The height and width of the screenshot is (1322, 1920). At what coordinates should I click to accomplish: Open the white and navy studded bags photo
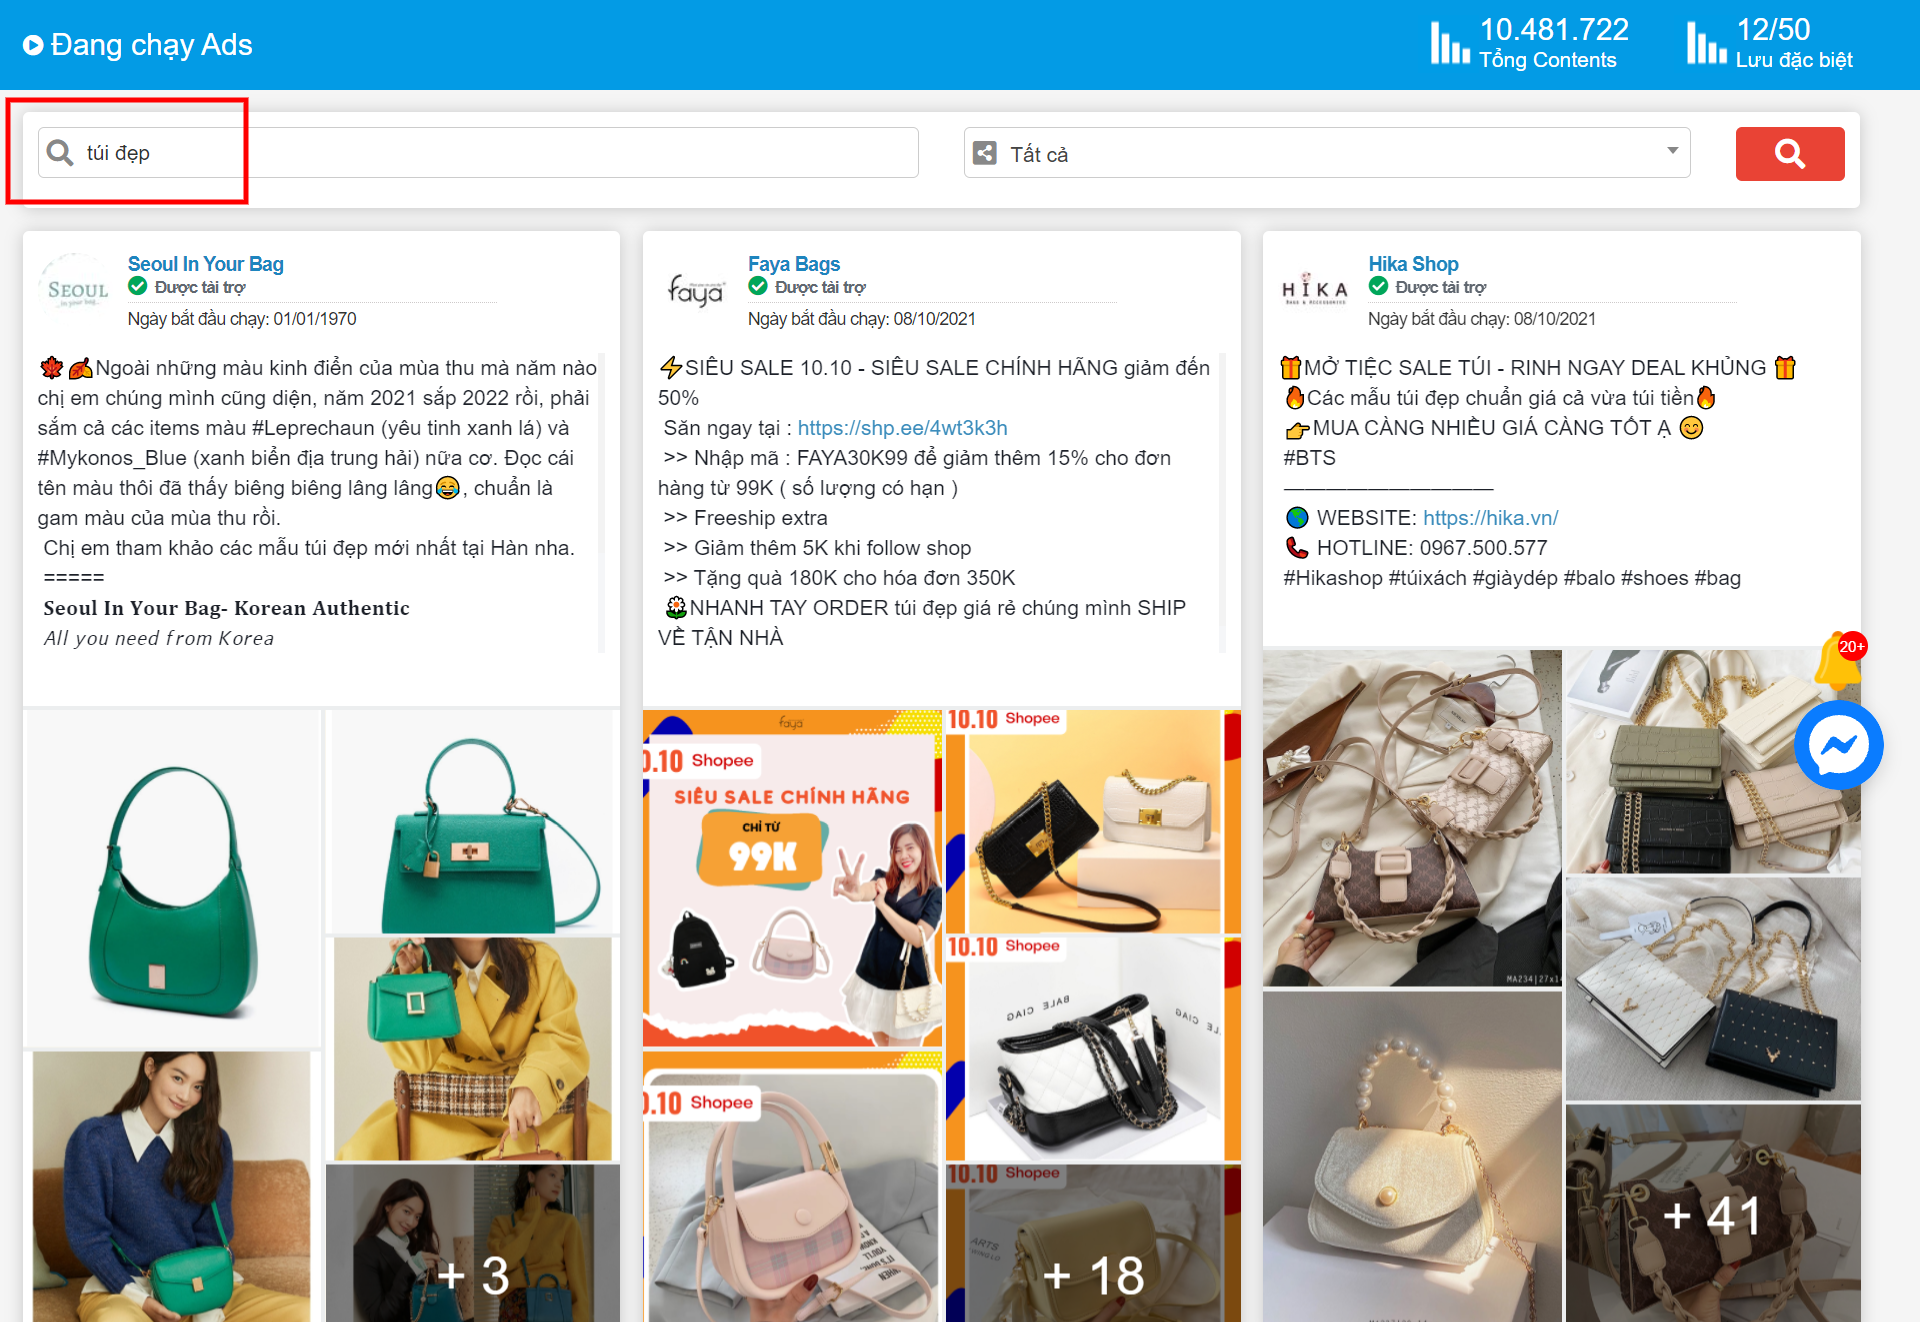(1713, 989)
